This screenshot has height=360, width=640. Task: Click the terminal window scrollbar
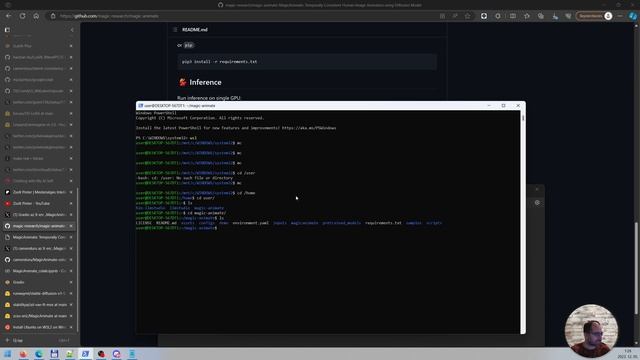523,222
